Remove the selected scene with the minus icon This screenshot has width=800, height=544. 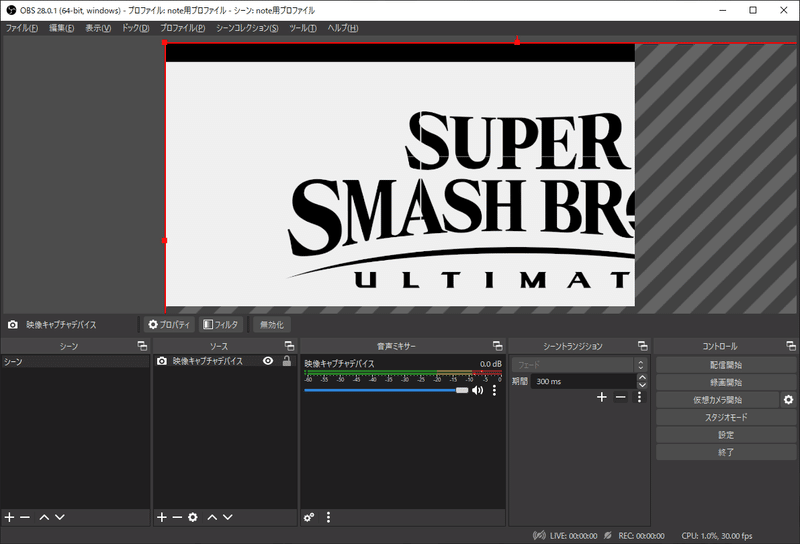25,517
